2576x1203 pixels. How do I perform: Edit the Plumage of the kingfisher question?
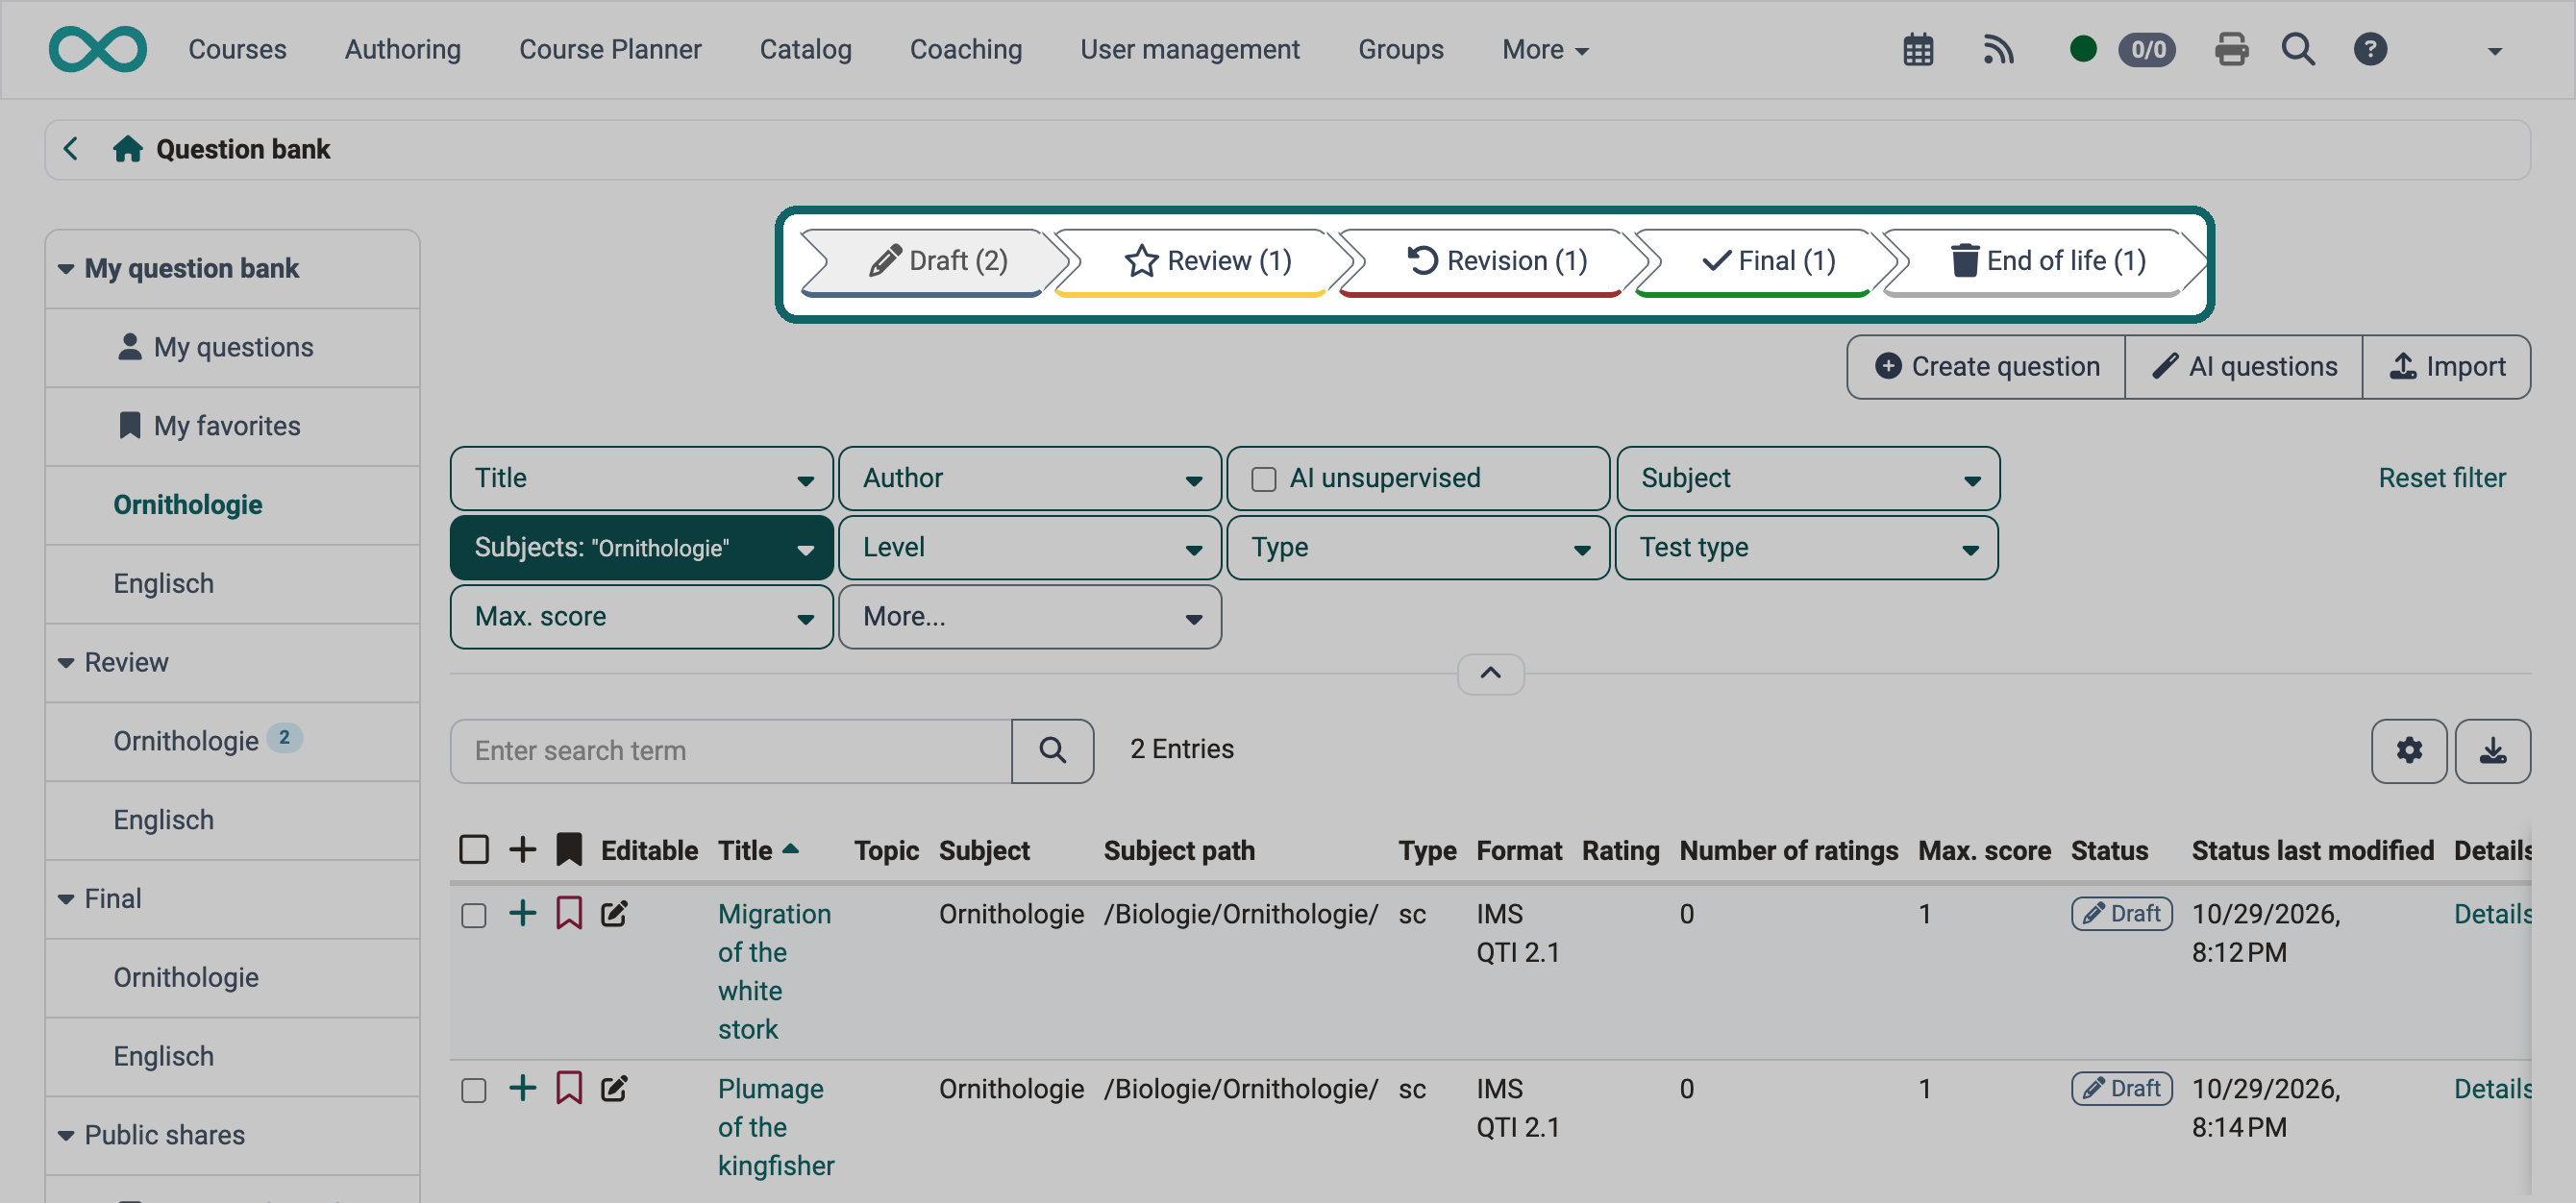pyautogui.click(x=614, y=1089)
